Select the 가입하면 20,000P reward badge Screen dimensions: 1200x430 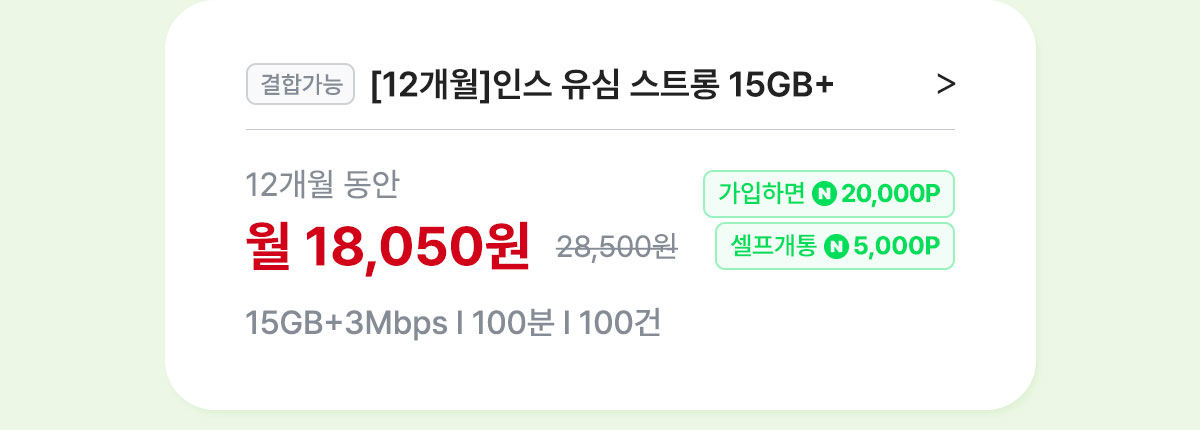830,194
